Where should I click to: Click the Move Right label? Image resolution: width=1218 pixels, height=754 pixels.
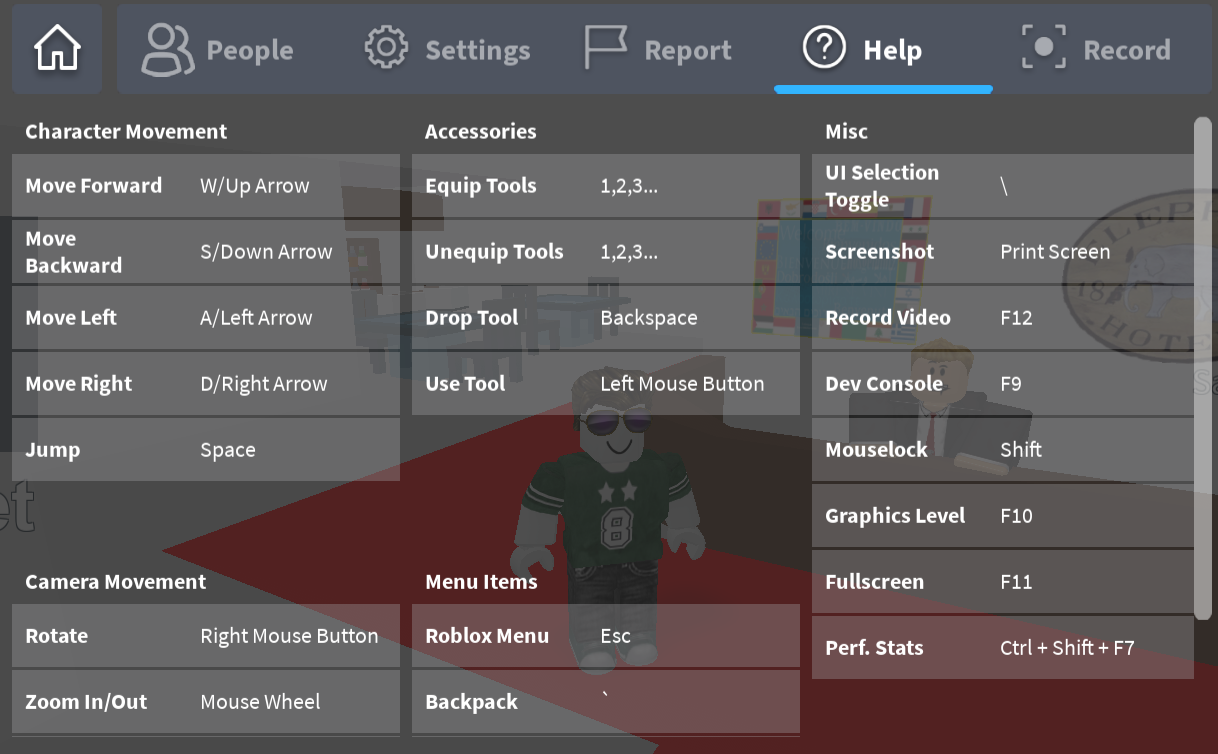coord(79,384)
